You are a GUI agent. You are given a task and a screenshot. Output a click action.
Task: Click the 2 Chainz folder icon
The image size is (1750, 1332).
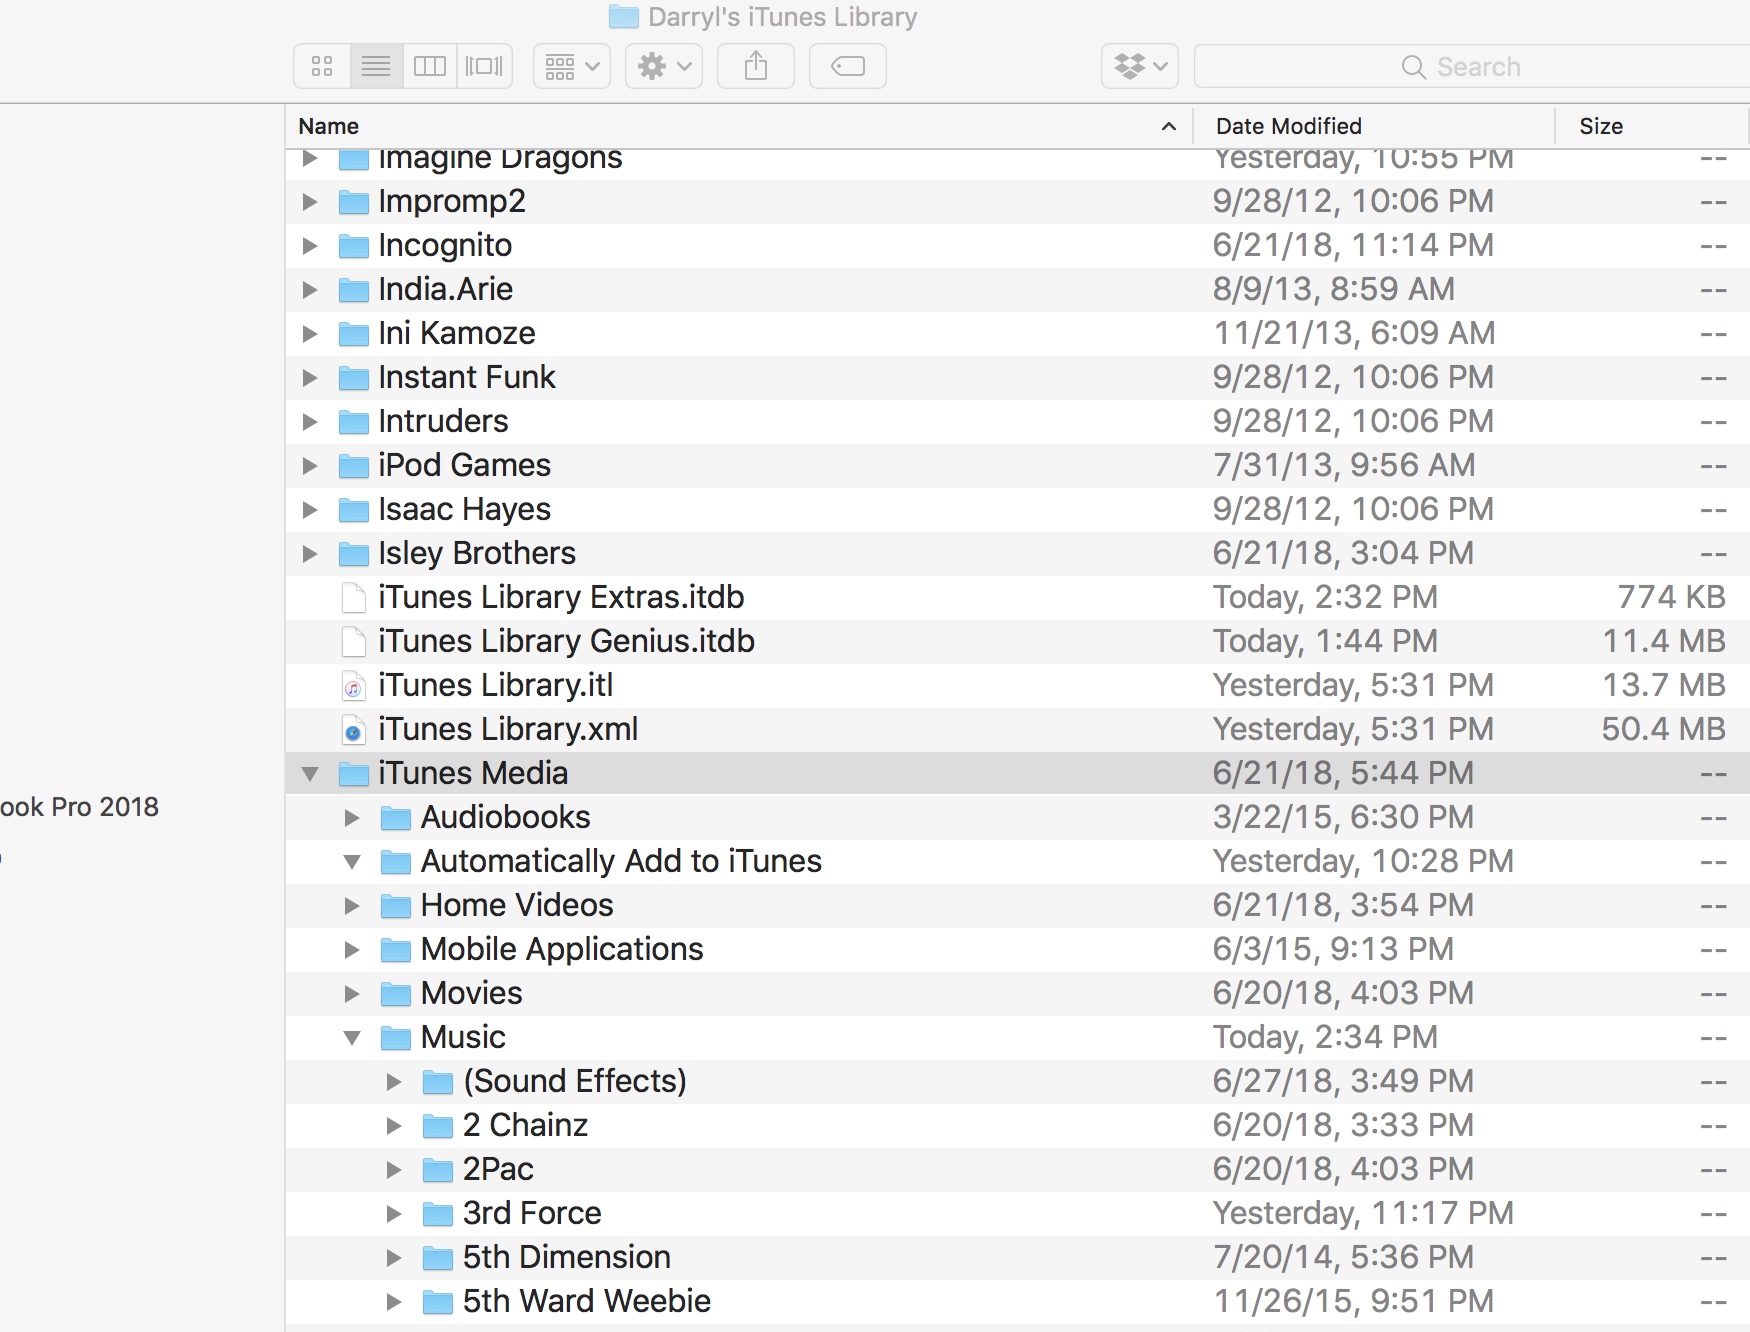coord(438,1126)
